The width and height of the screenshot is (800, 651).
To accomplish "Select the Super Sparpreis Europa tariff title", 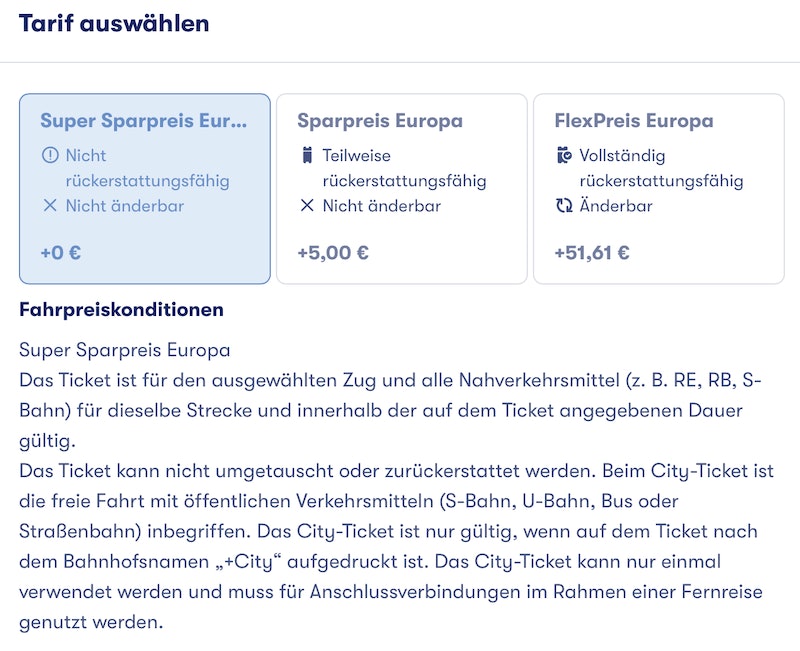I will 143,121.
